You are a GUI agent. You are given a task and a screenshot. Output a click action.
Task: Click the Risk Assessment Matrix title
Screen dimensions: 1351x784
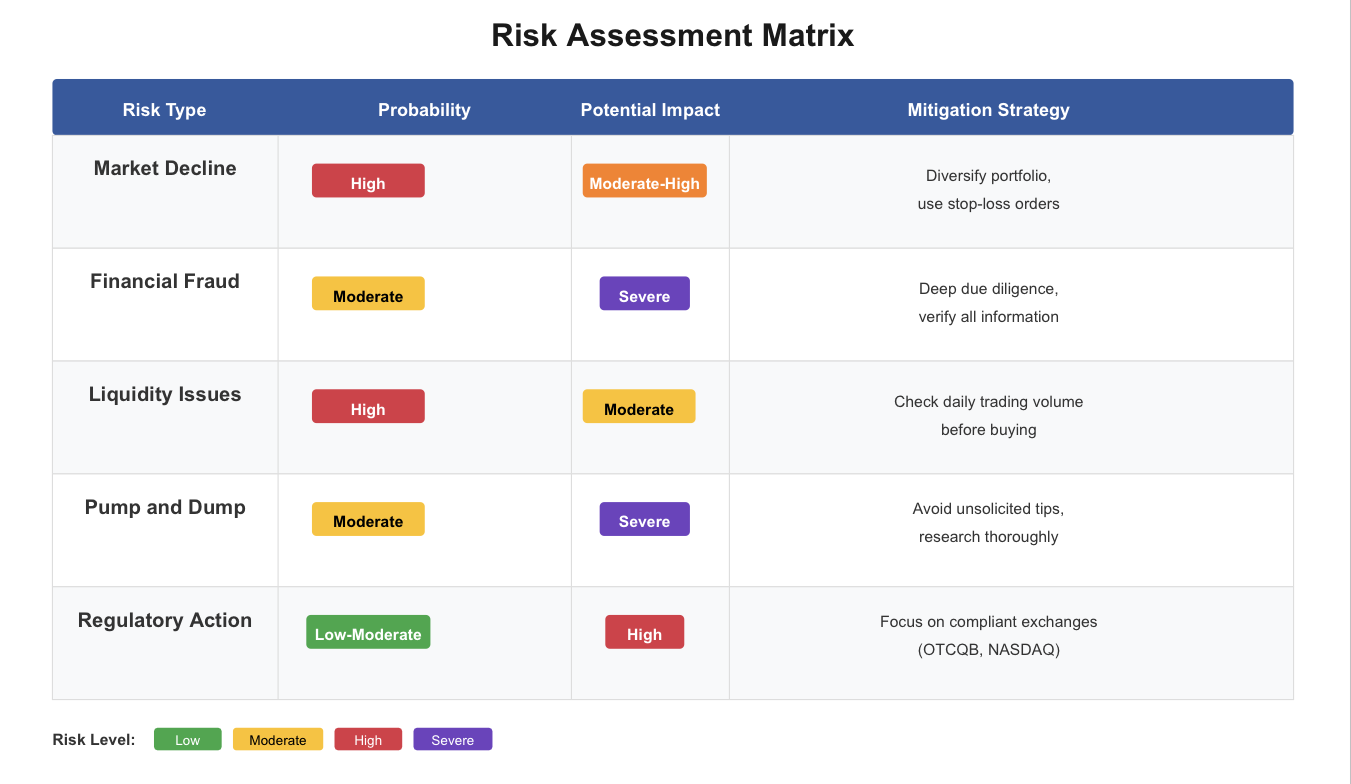[x=673, y=36]
